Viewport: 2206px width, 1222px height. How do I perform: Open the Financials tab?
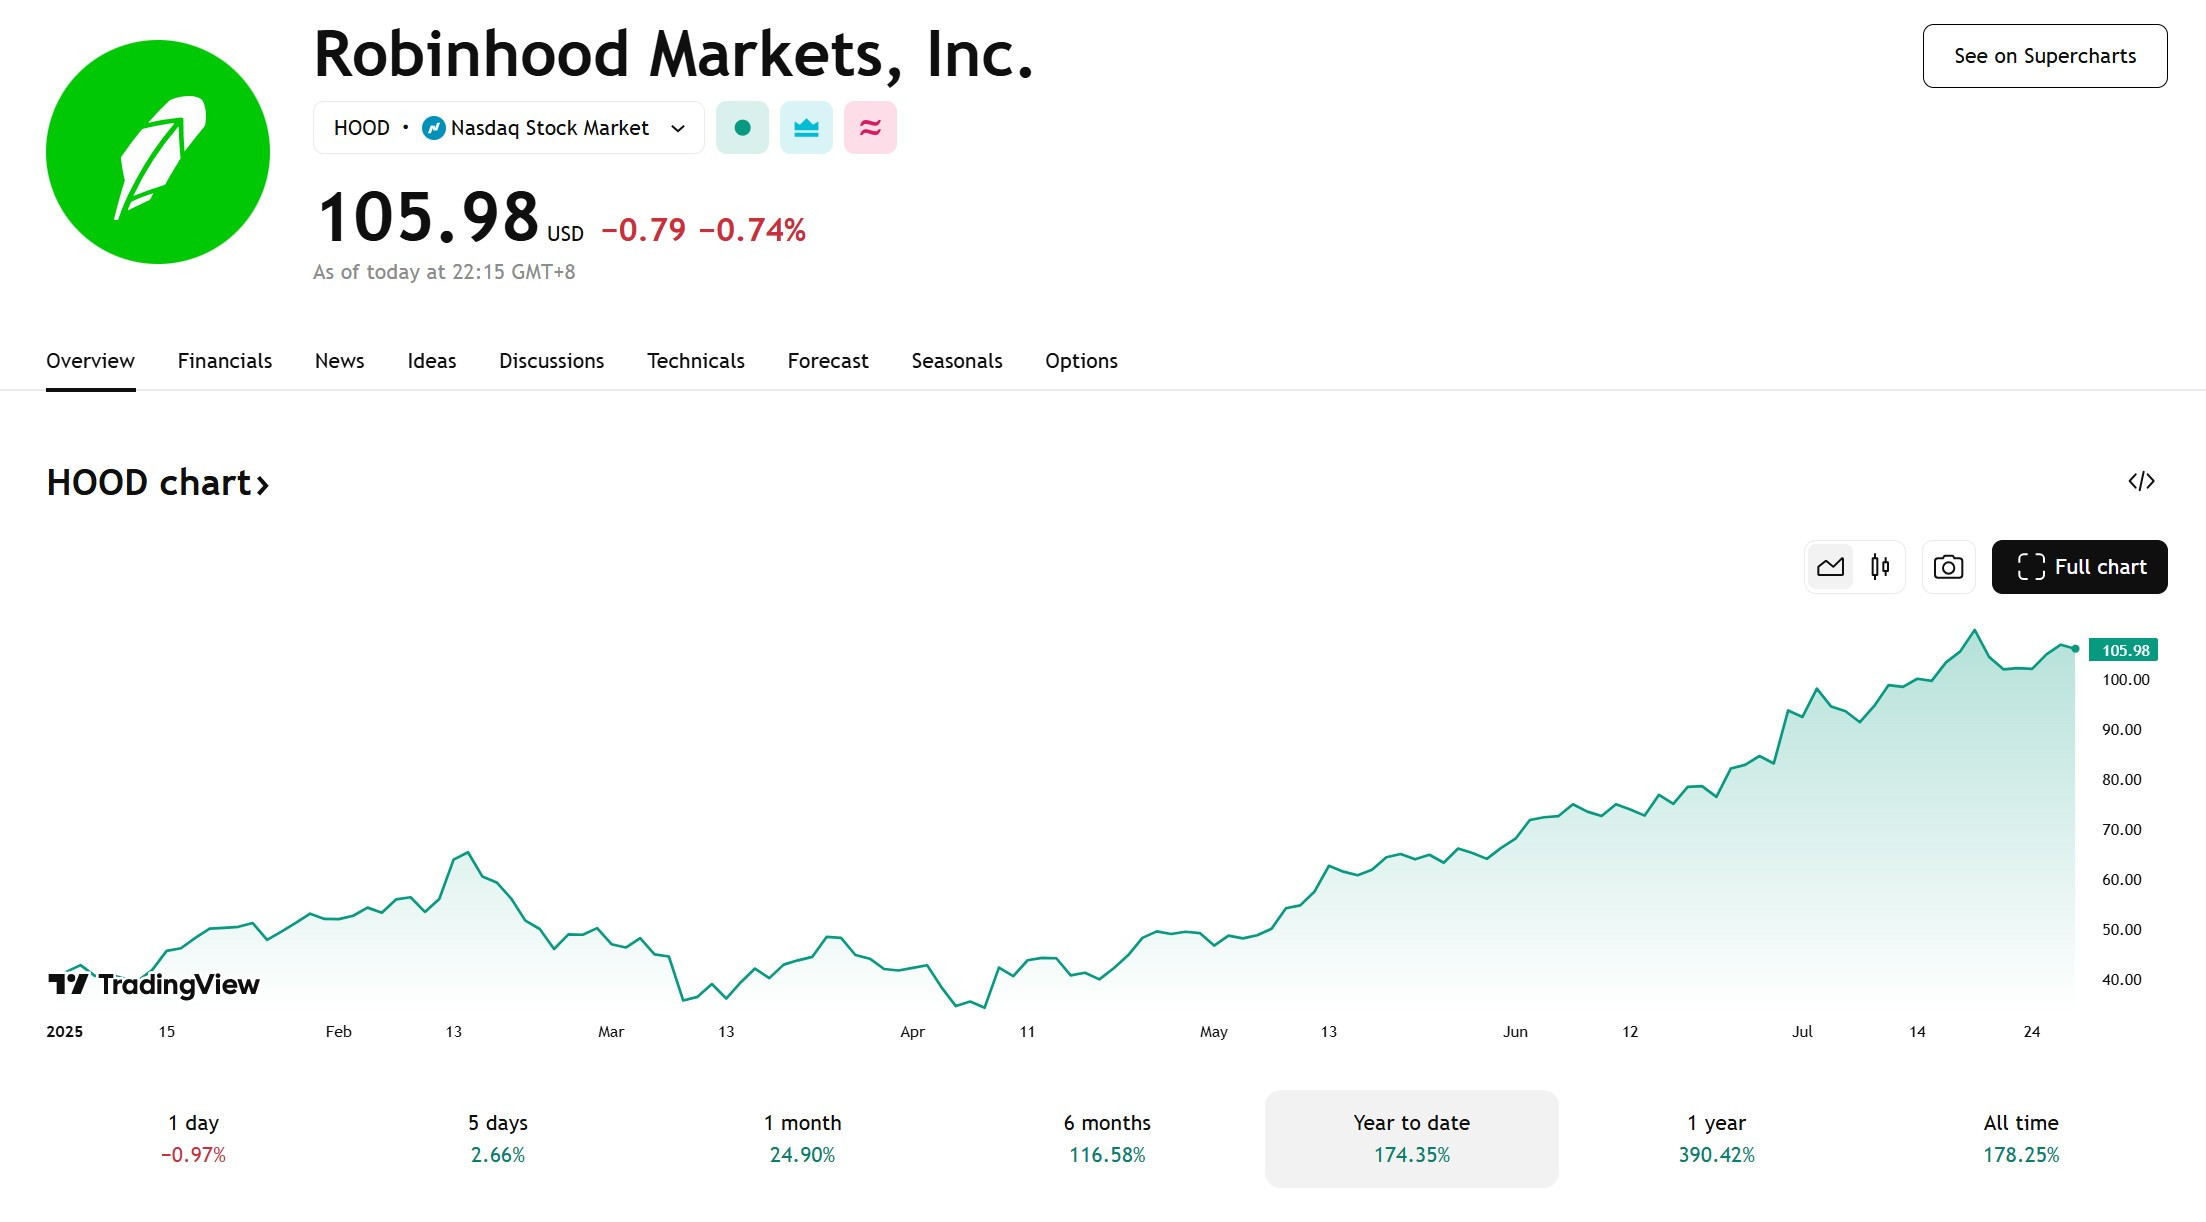pyautogui.click(x=225, y=361)
